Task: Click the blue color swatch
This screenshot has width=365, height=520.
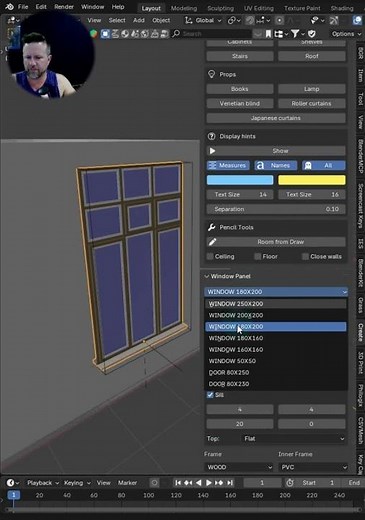Action: pos(240,180)
